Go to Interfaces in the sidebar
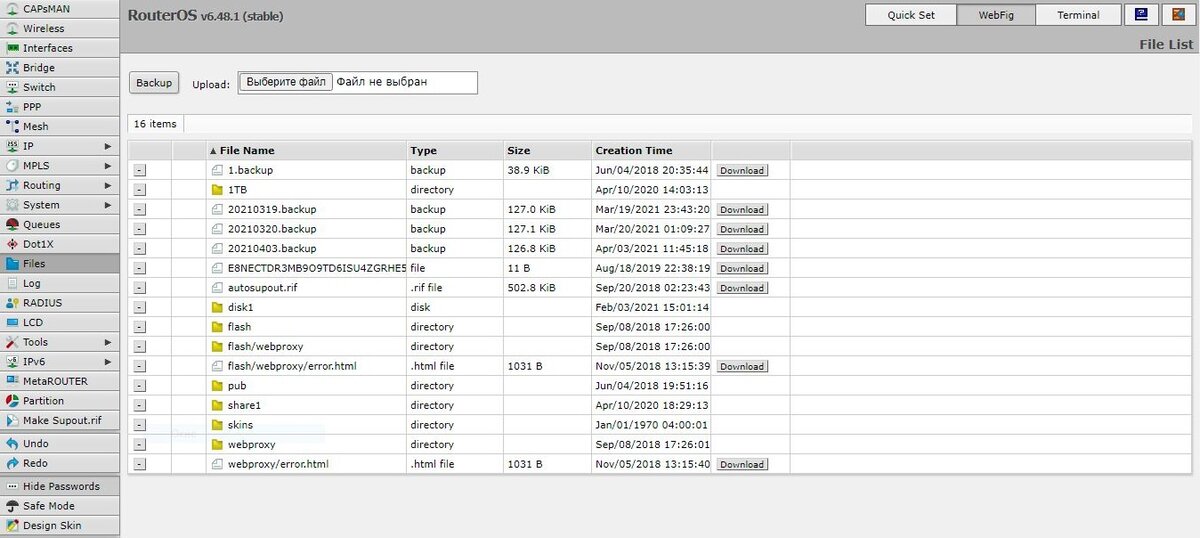 [x=60, y=48]
